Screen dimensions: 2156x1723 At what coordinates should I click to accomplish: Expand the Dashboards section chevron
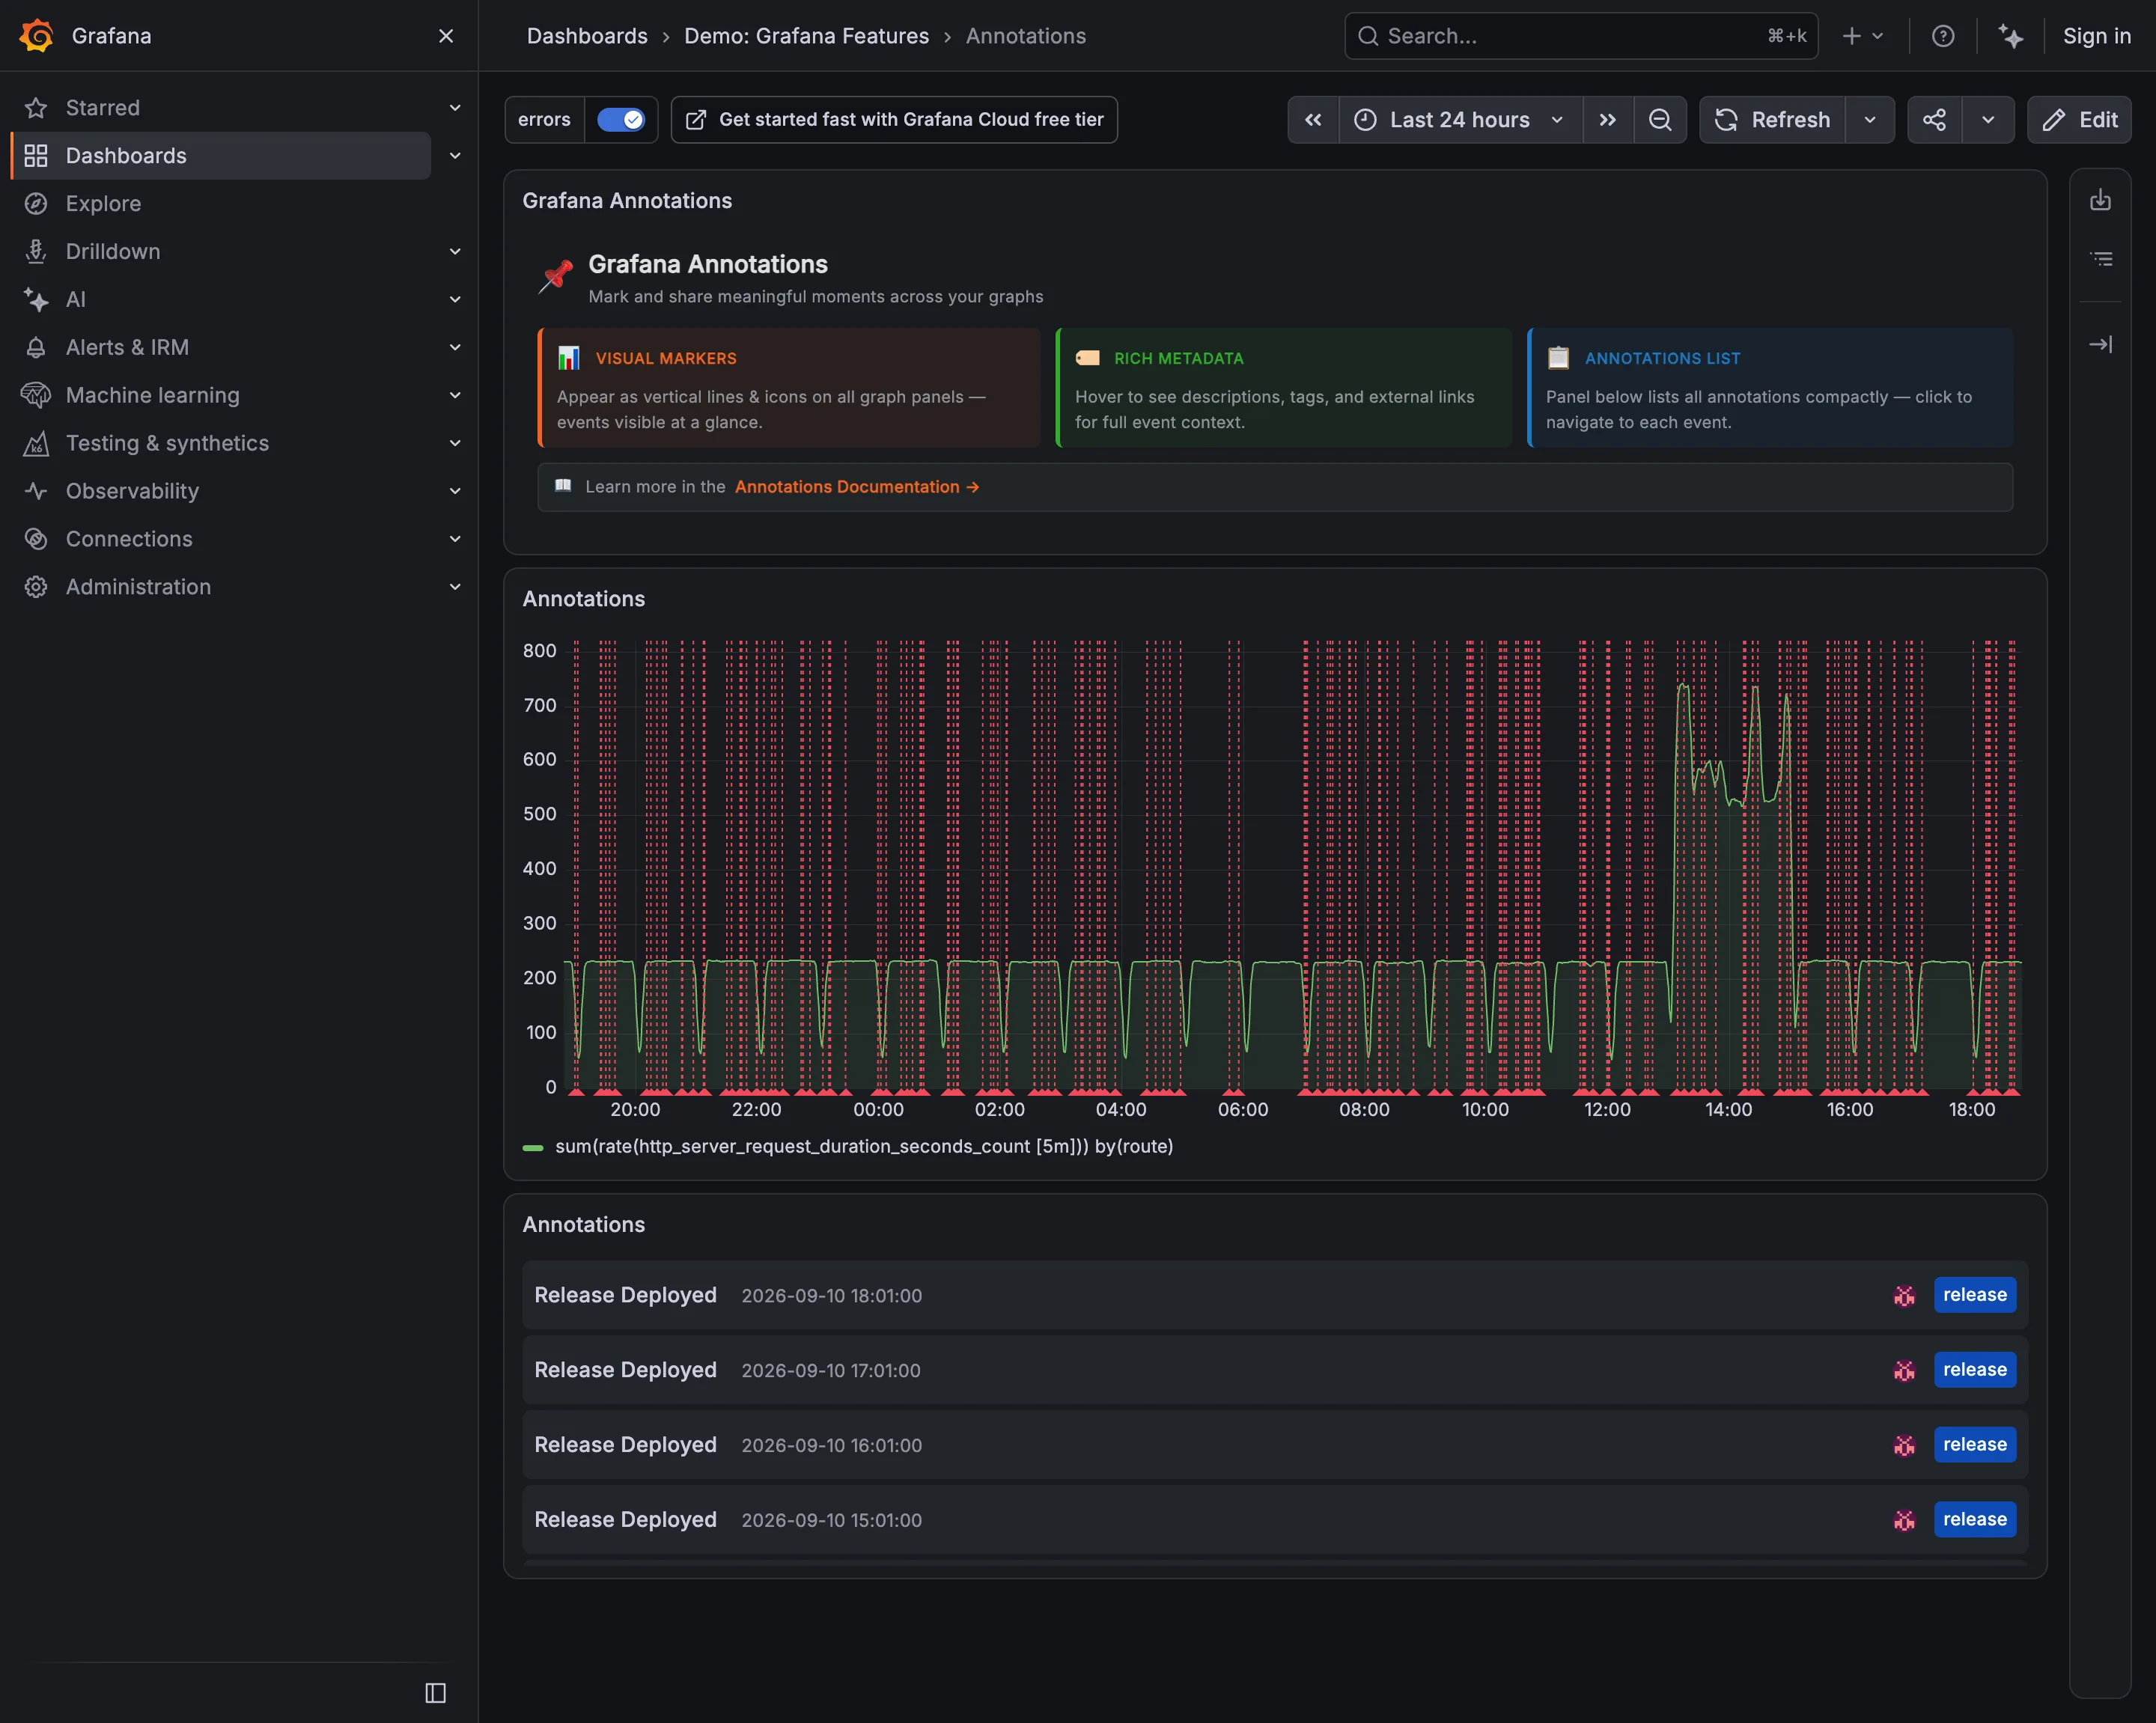point(455,156)
